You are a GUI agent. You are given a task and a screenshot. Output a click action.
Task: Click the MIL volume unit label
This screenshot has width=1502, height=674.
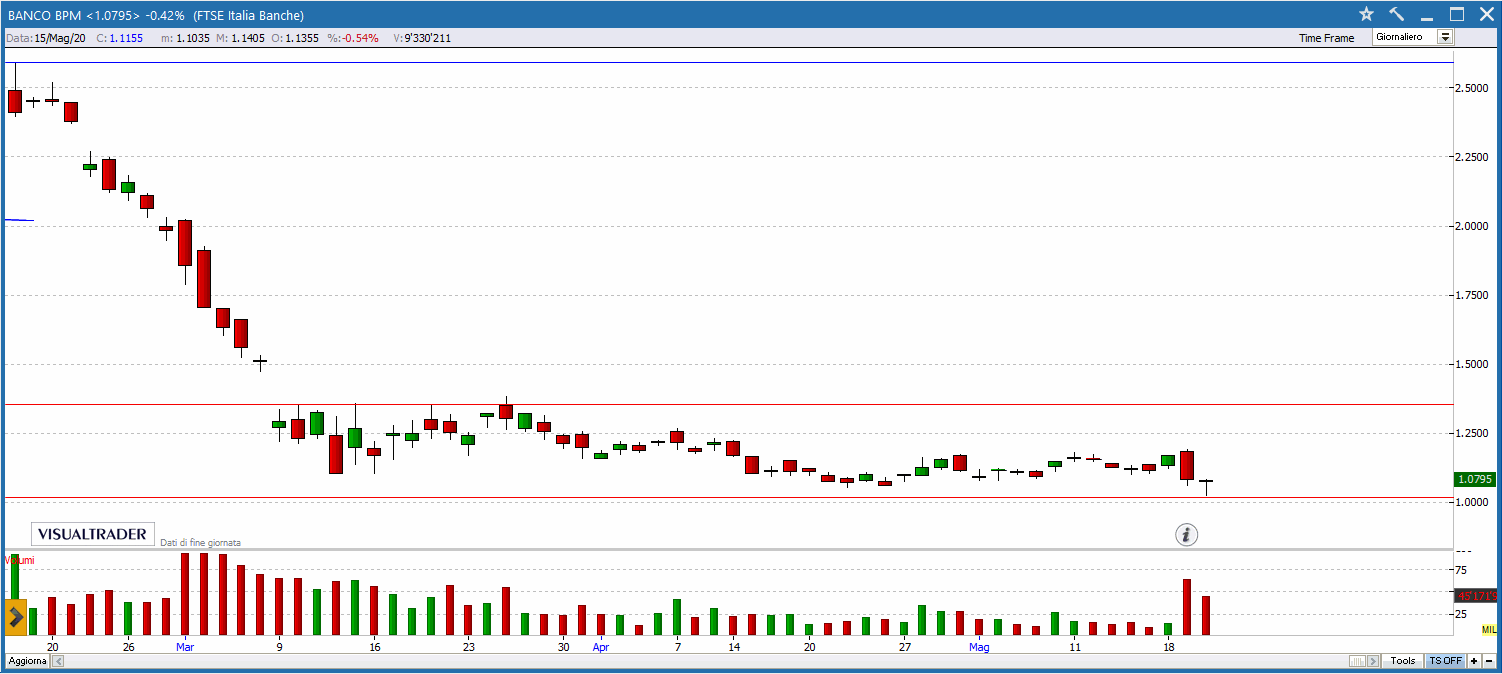pyautogui.click(x=1489, y=629)
